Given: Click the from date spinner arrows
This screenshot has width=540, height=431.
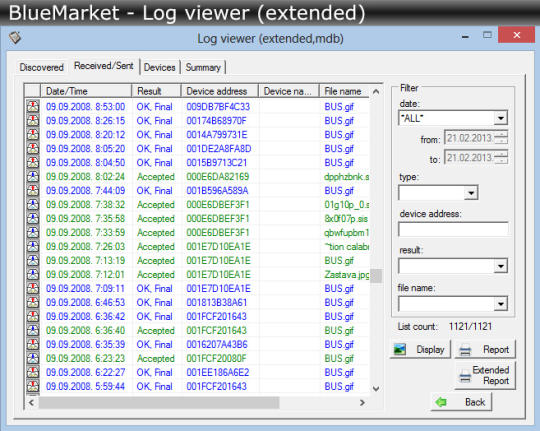Looking at the screenshot, I should coord(502,138).
